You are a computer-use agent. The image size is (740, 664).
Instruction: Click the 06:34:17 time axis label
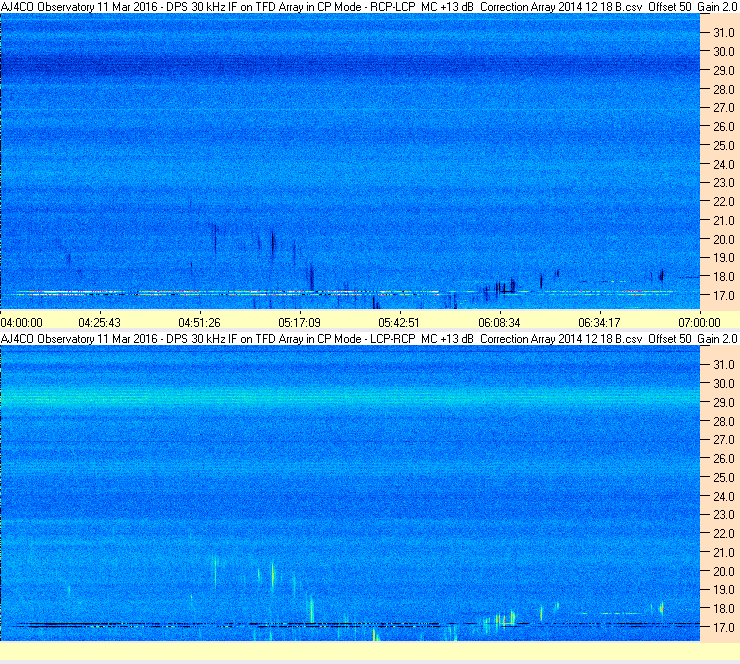click(599, 323)
